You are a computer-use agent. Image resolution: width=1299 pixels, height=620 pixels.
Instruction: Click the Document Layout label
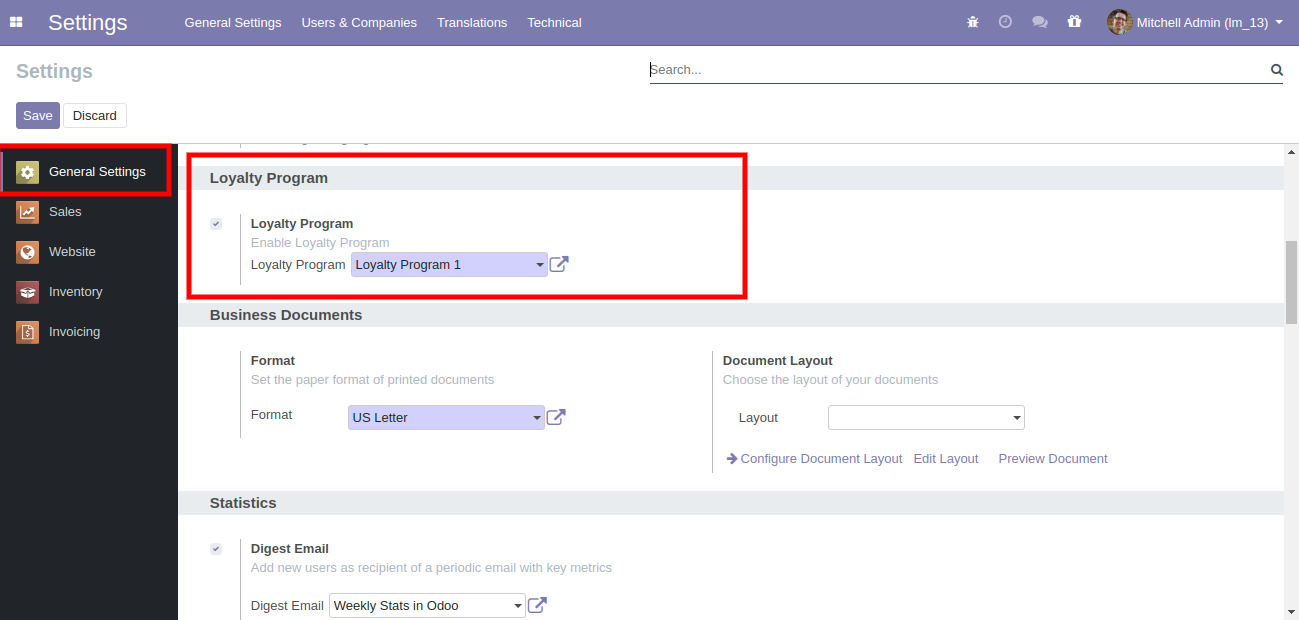(x=778, y=361)
